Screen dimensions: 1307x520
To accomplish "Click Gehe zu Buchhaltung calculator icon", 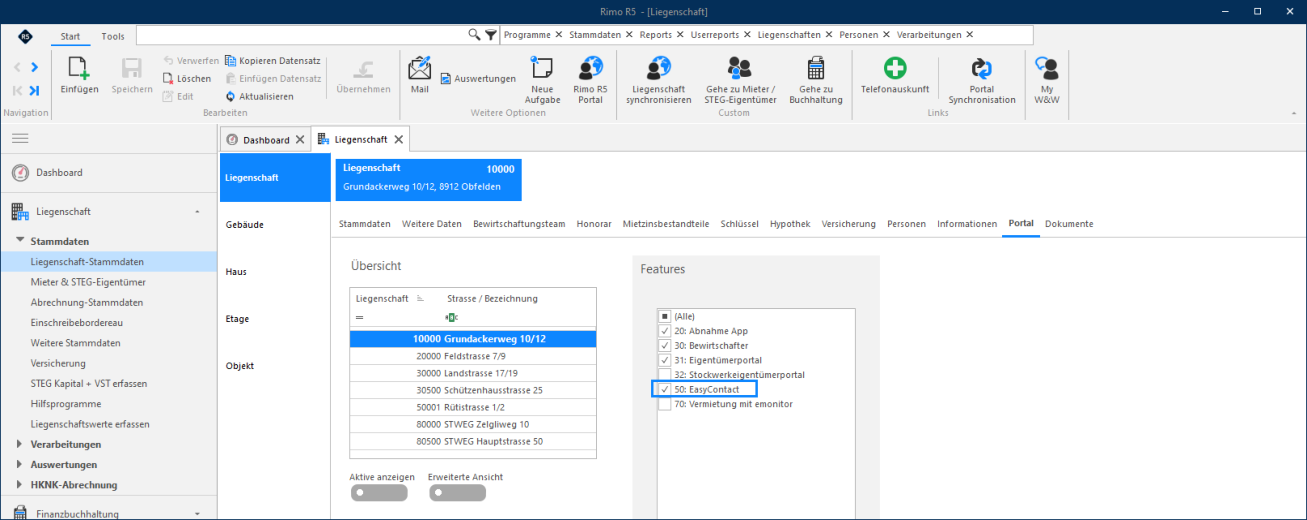I will (816, 69).
